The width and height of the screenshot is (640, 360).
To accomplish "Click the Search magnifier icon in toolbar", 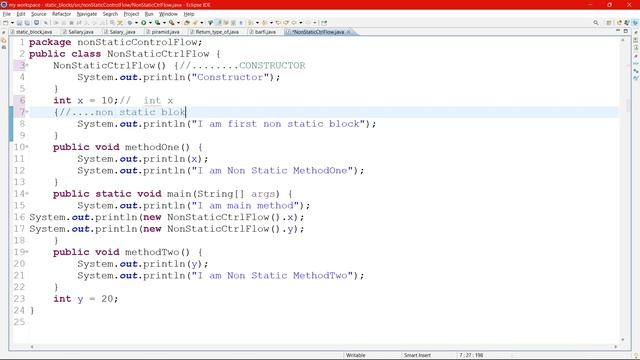I will point(596,23).
